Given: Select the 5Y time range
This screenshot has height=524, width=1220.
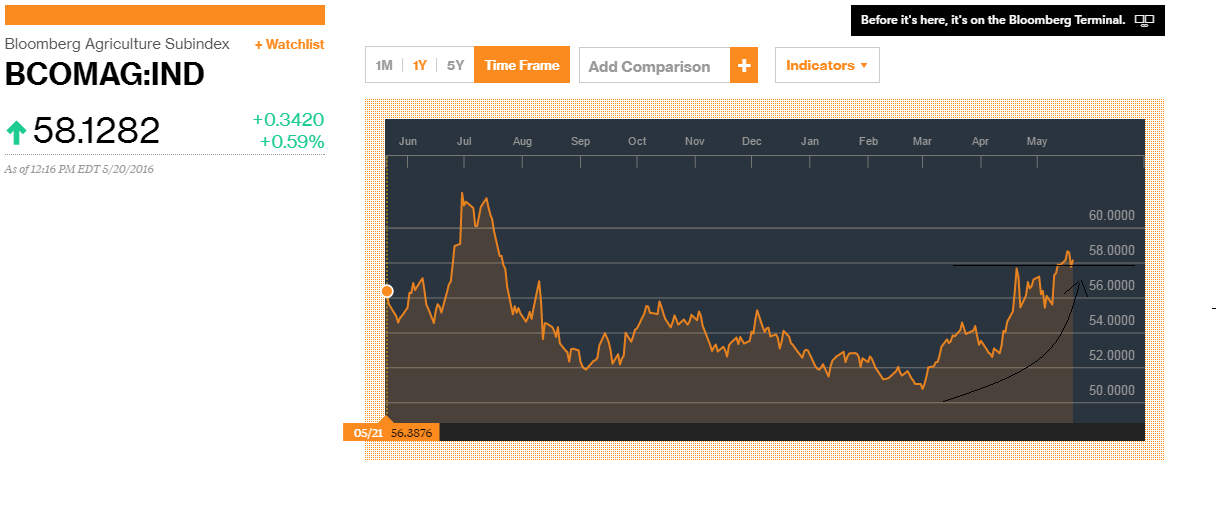Looking at the screenshot, I should [455, 65].
